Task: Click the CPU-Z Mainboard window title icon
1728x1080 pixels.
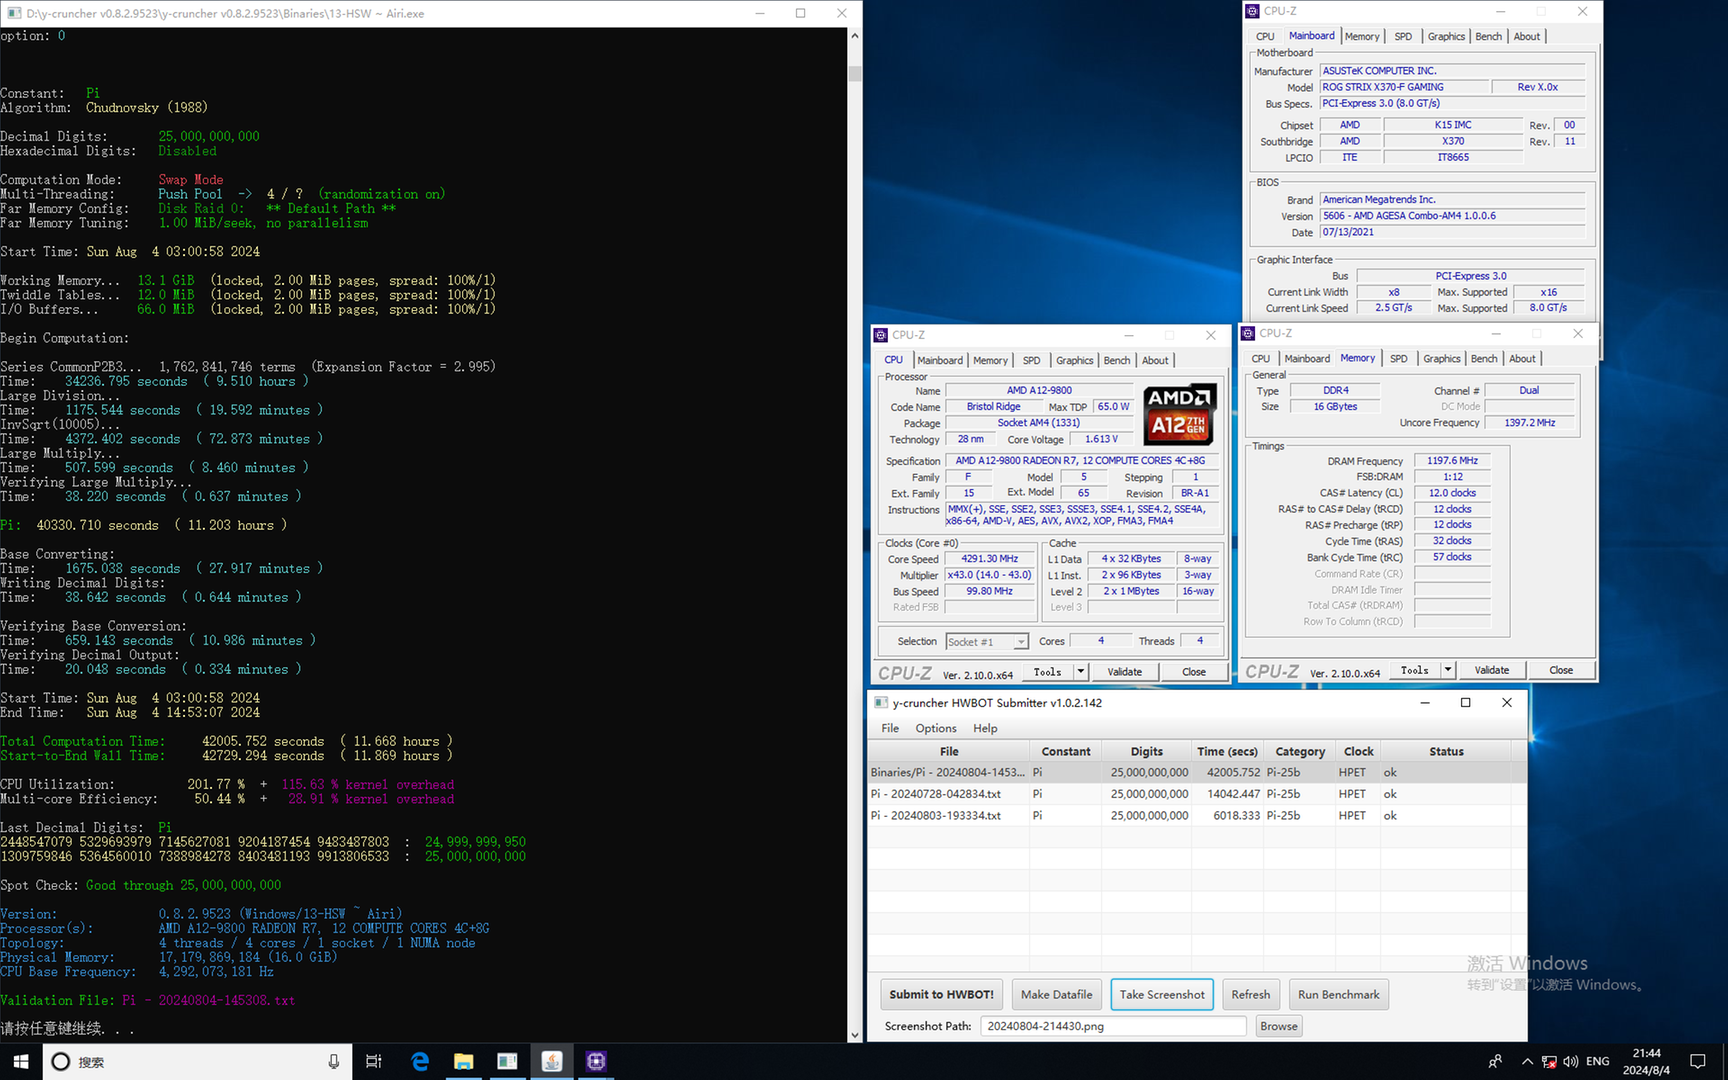Action: pyautogui.click(x=1252, y=11)
